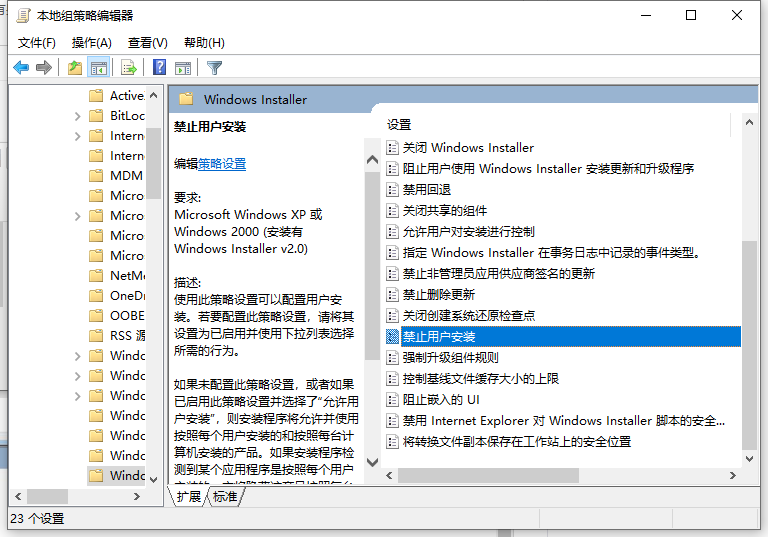
Task: Expand the first Windo tree node below RSS
Action: pyautogui.click(x=77, y=356)
